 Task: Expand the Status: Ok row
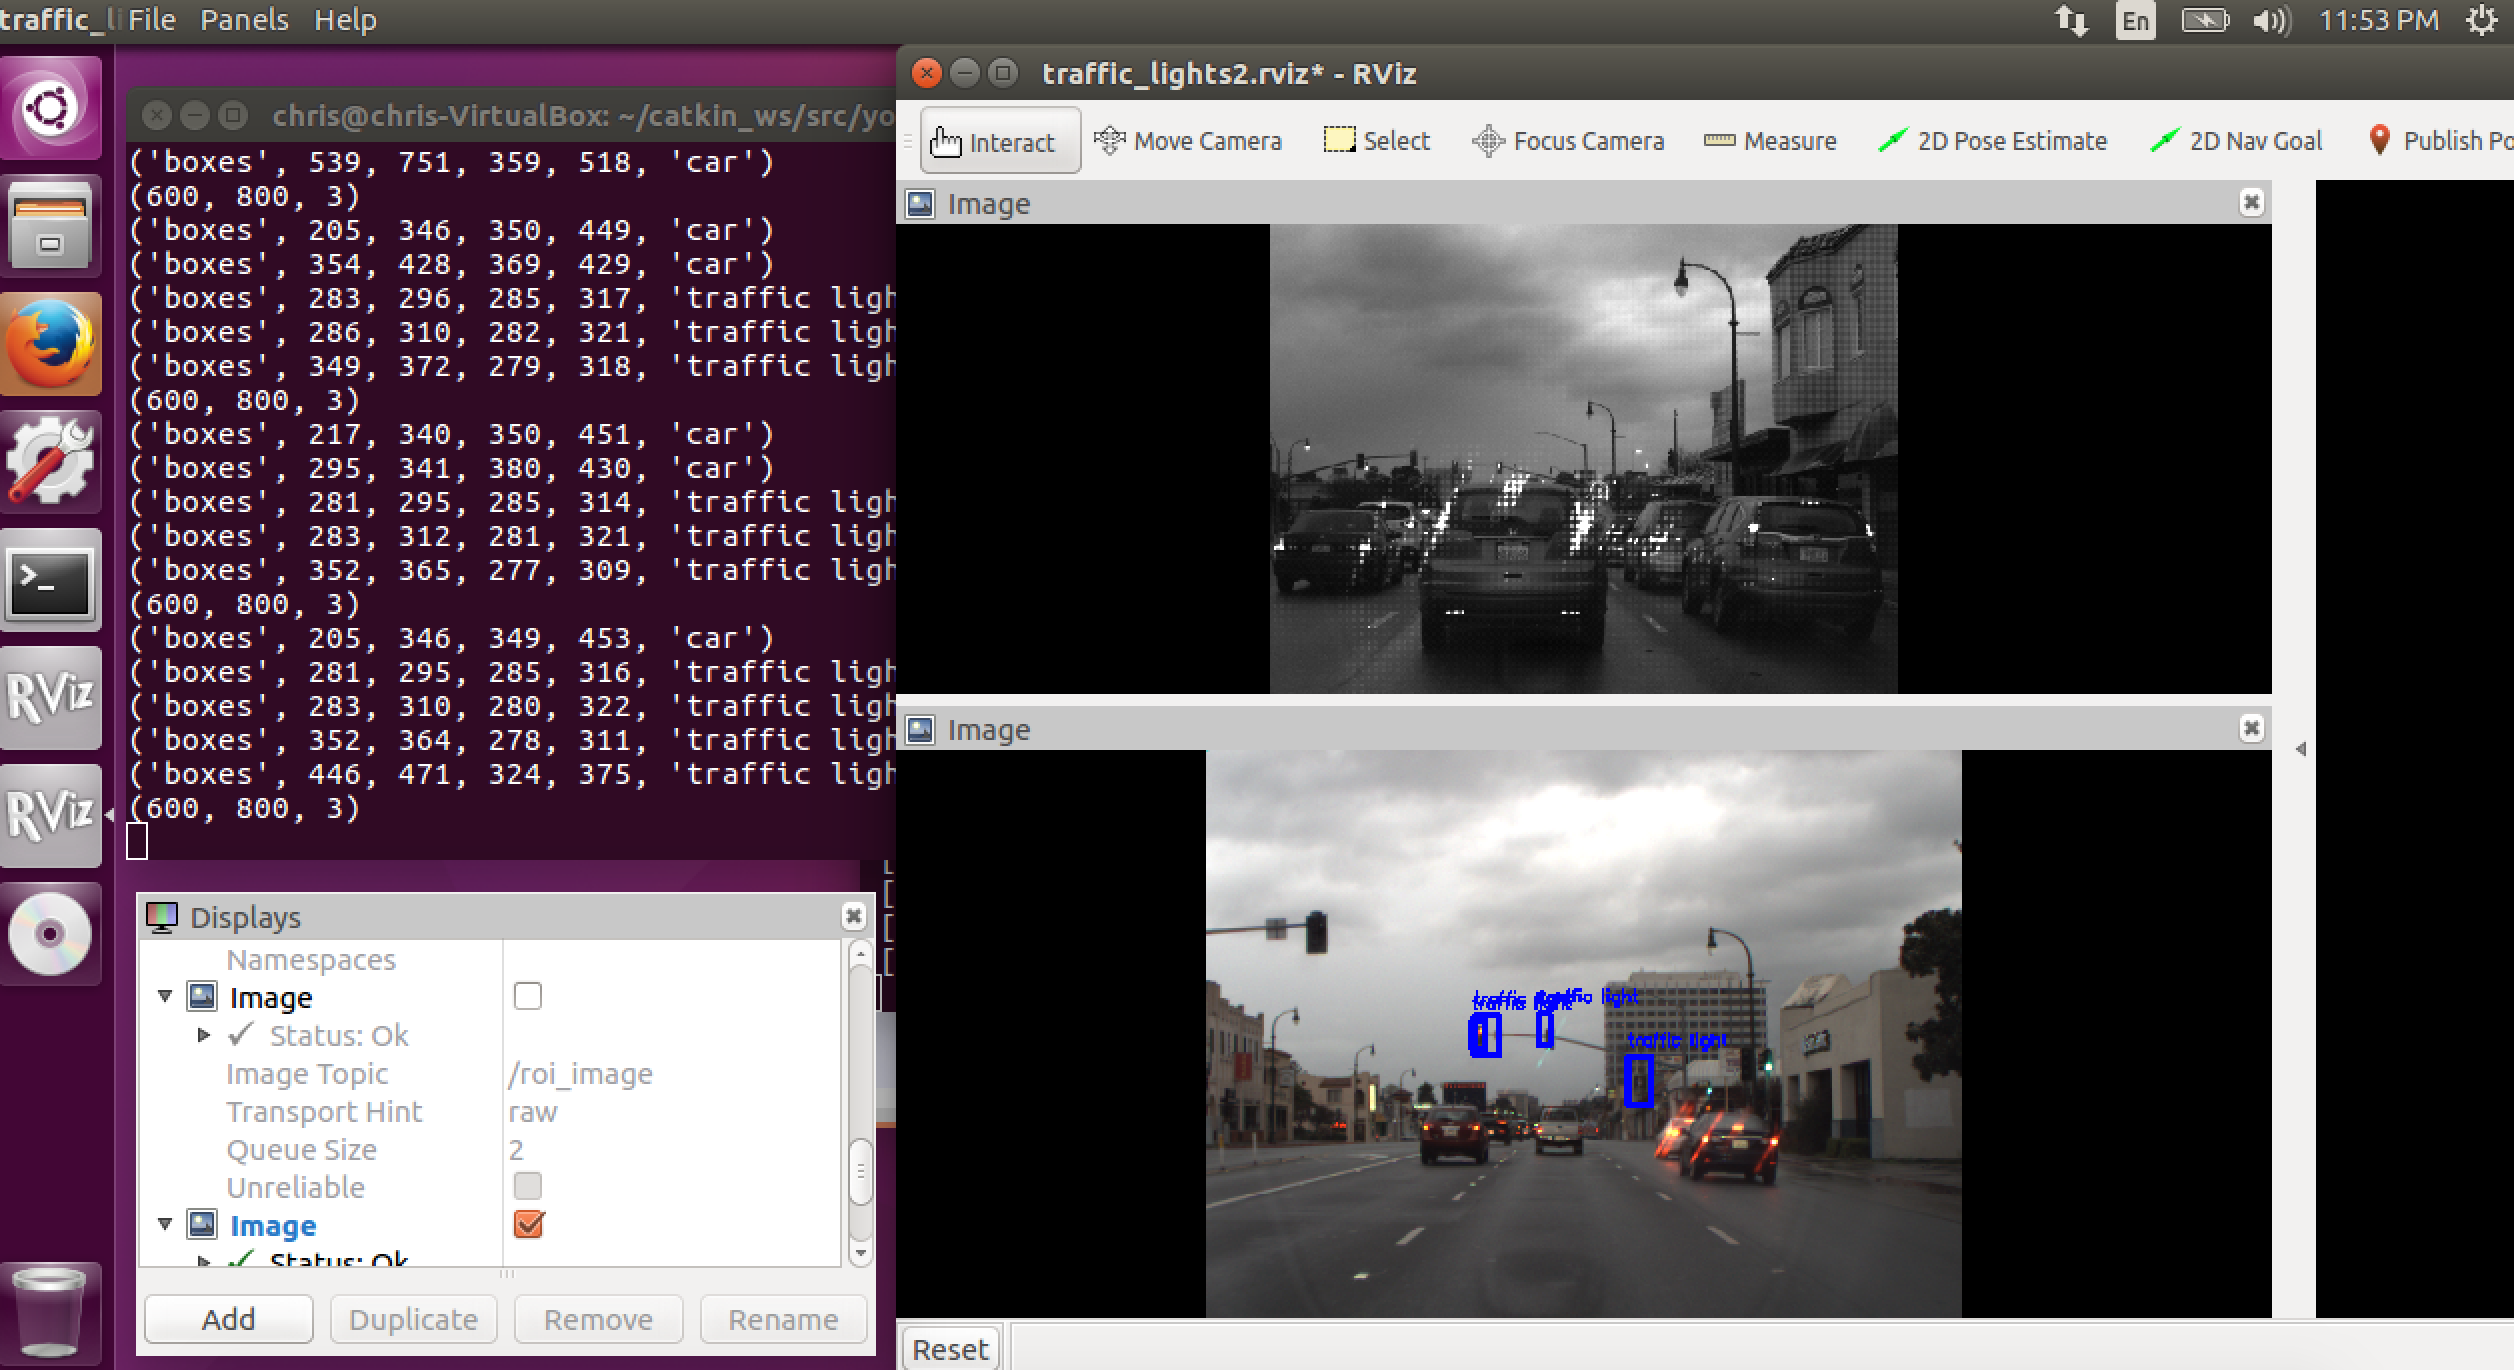pyautogui.click(x=204, y=1035)
